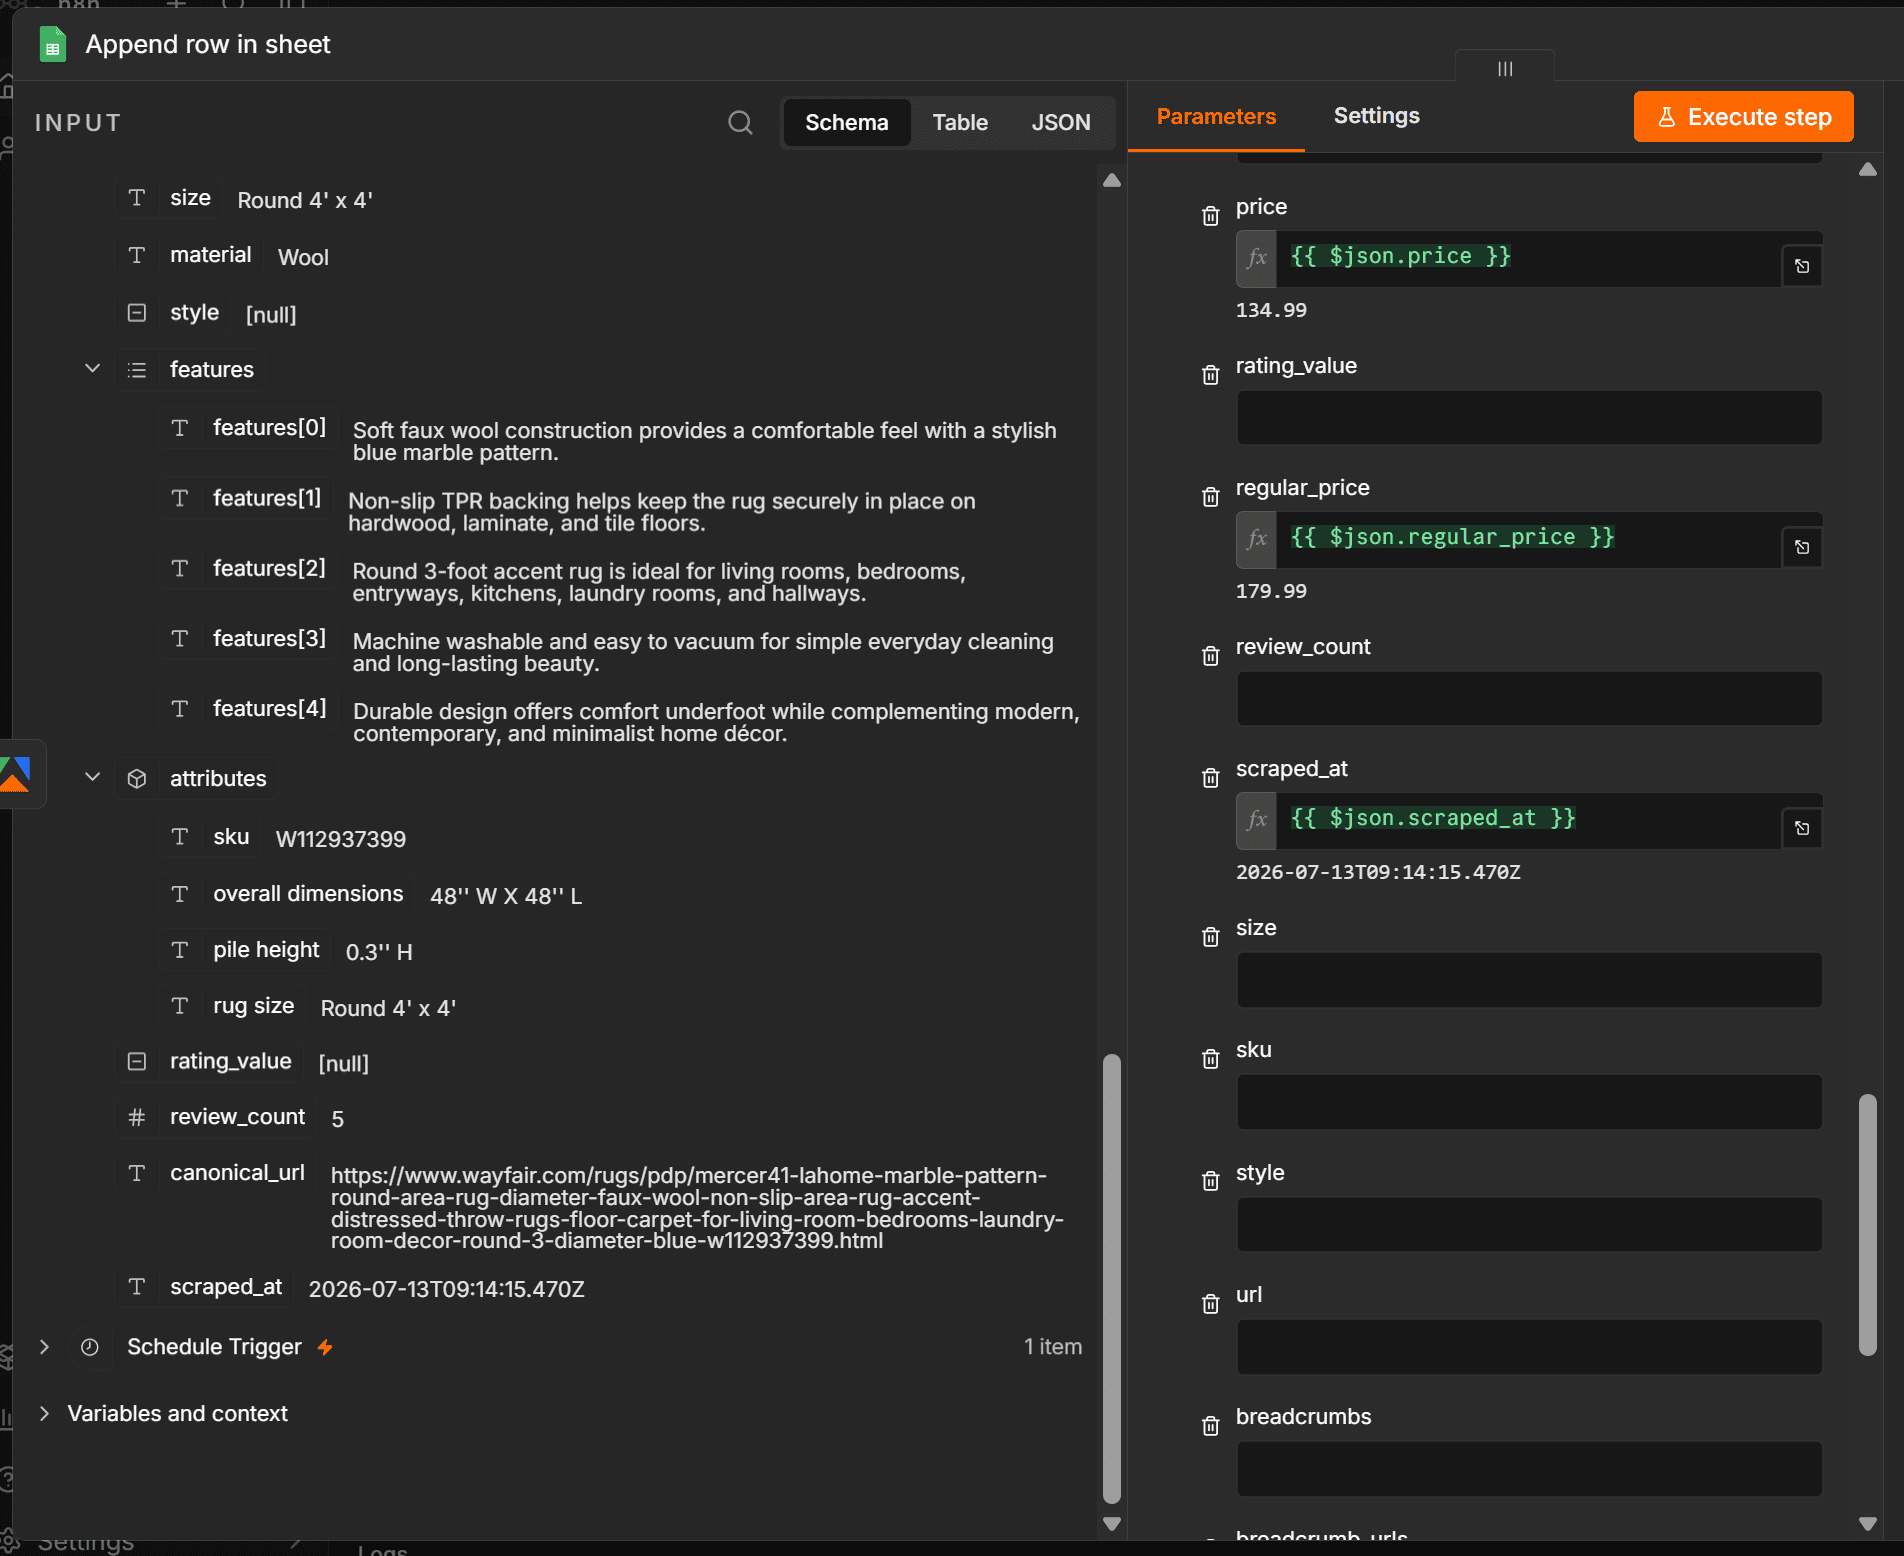Collapse the features list

pos(93,369)
